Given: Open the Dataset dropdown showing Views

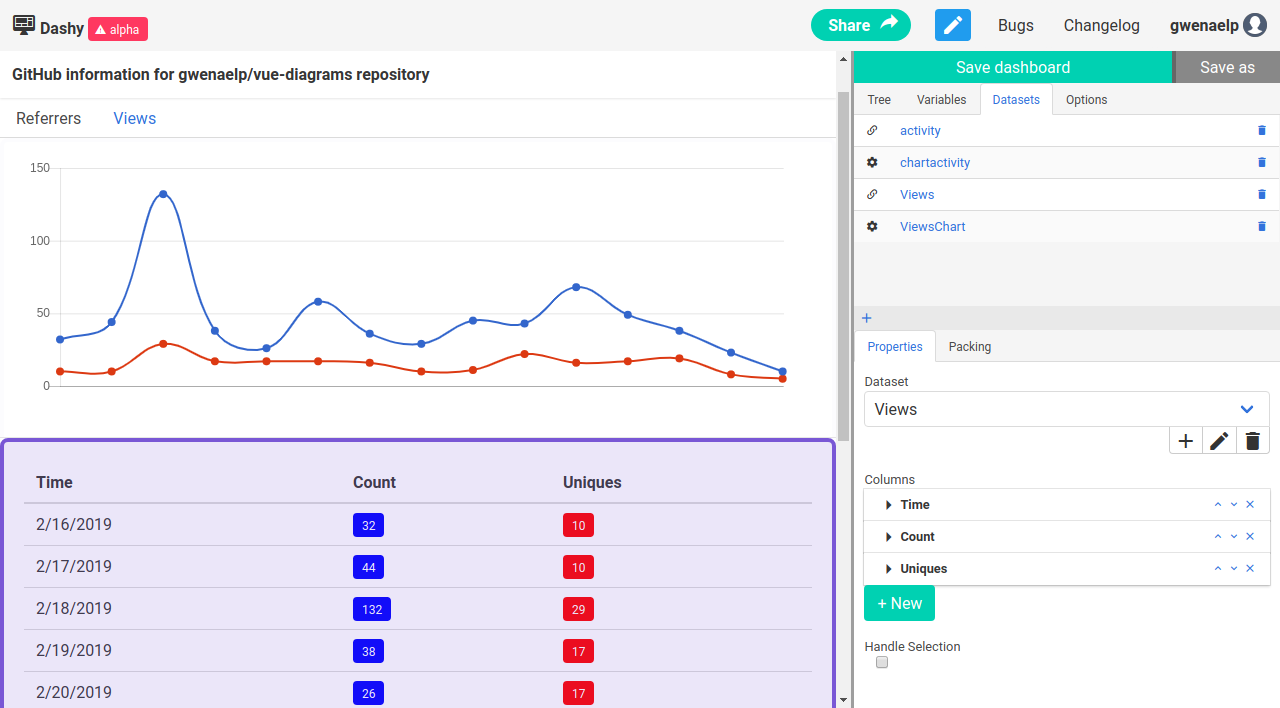Looking at the screenshot, I should [1066, 409].
